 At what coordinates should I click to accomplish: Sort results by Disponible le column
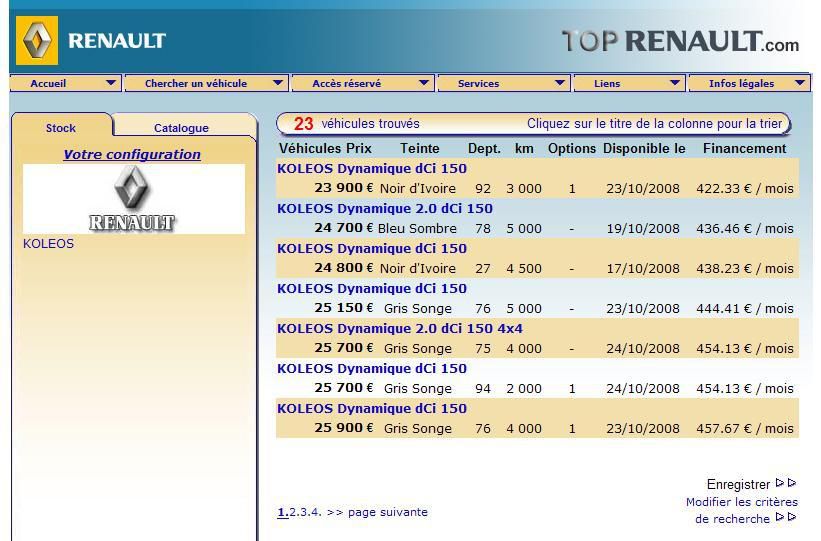click(644, 148)
